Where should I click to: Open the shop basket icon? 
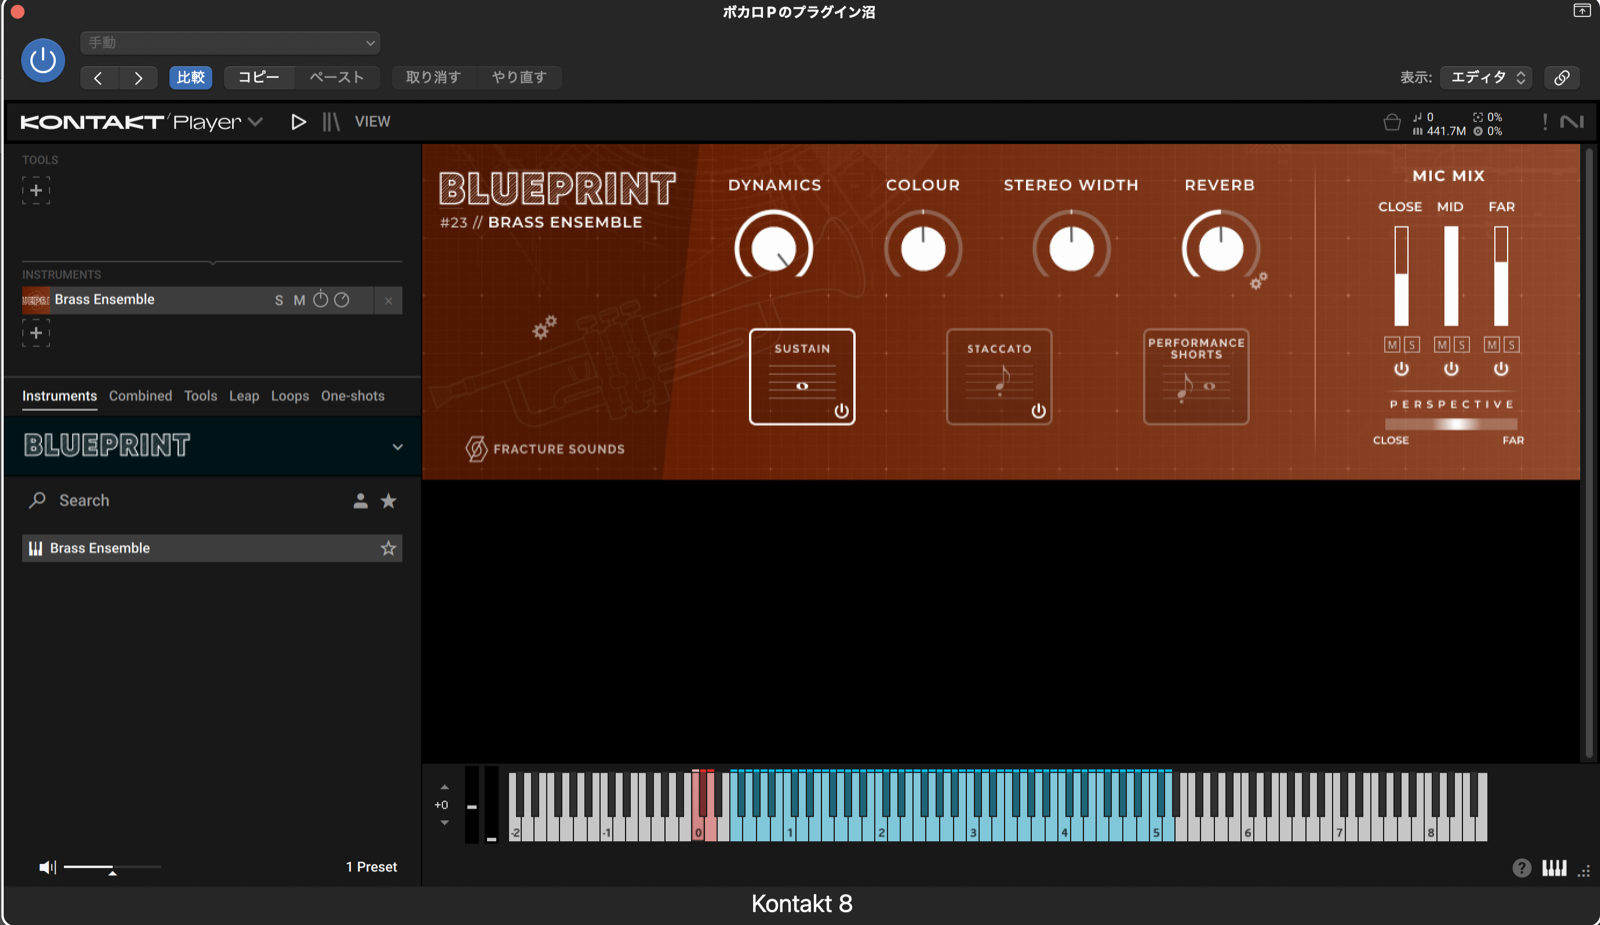click(1392, 123)
